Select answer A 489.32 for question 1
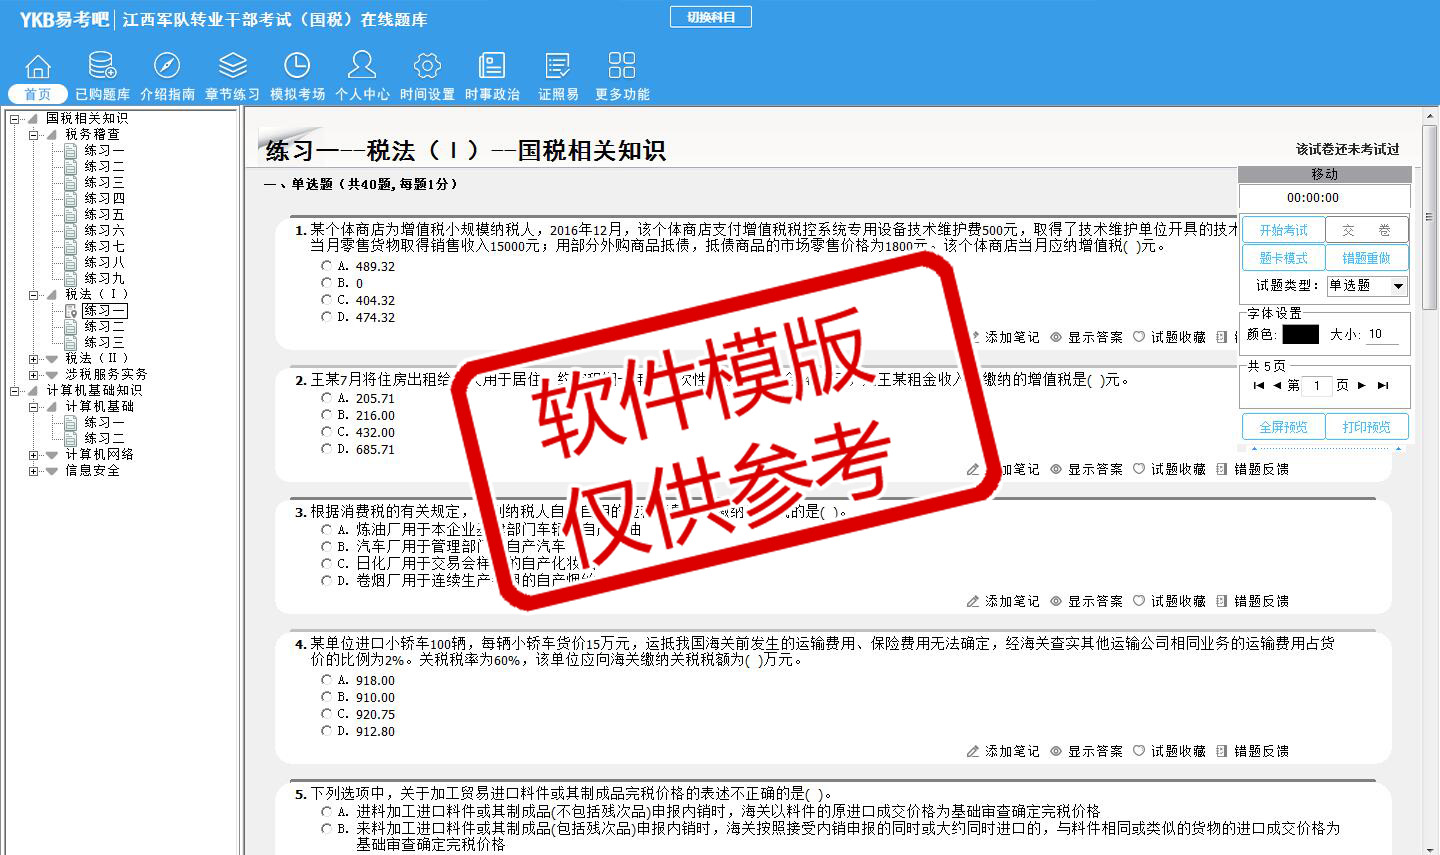 [x=326, y=266]
